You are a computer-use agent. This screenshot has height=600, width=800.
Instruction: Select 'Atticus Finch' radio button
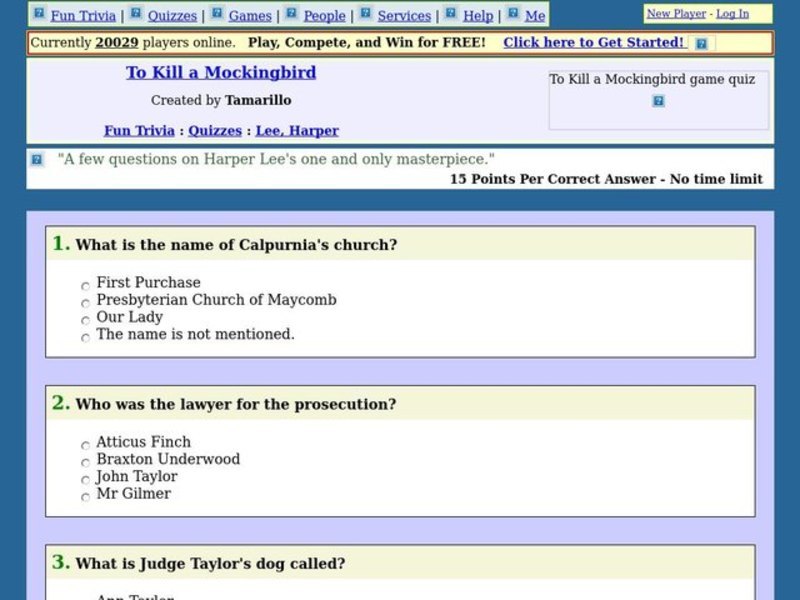(86, 445)
